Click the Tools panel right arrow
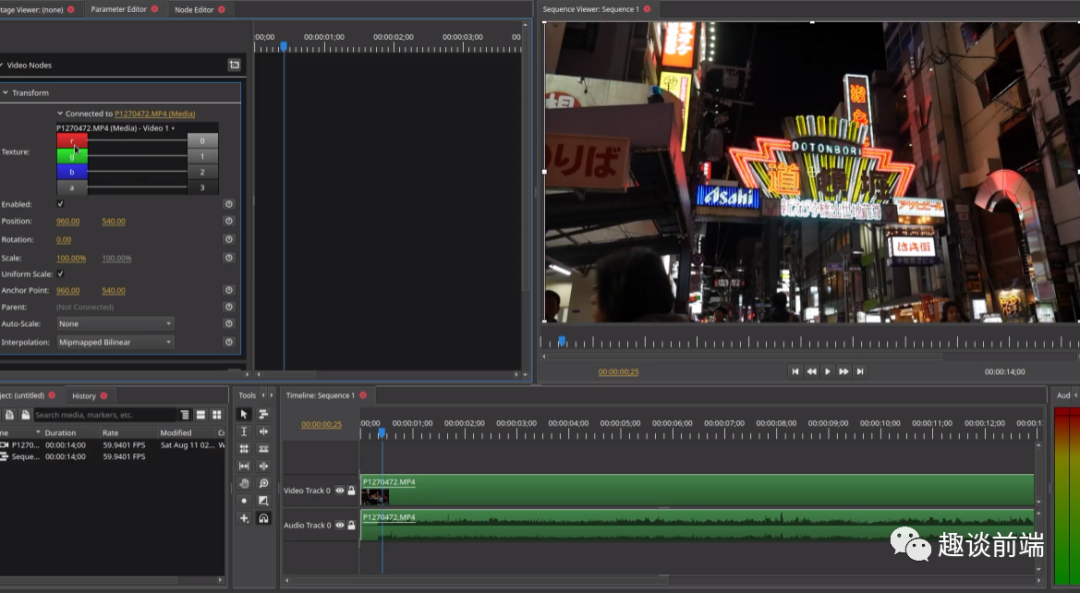Image resolution: width=1080 pixels, height=593 pixels. tap(271, 395)
